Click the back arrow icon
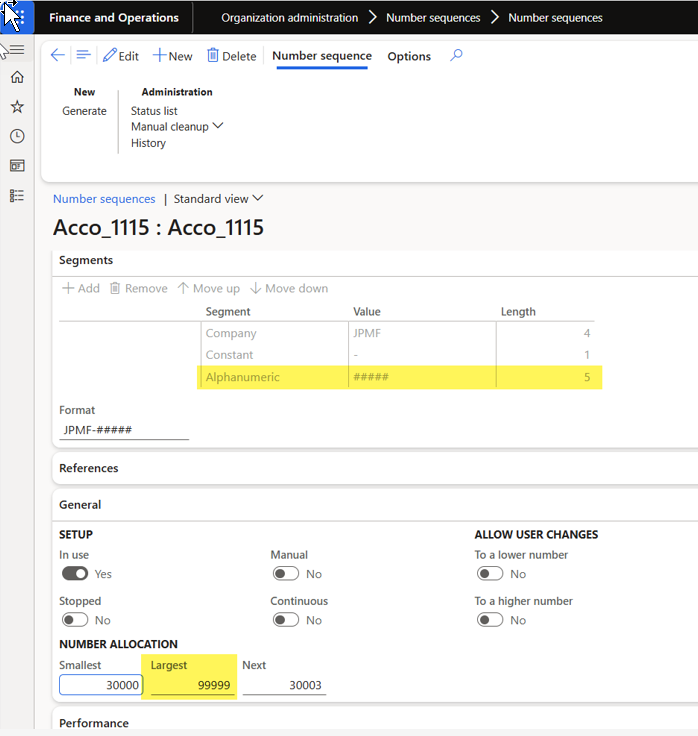Image resolution: width=698 pixels, height=736 pixels. coord(58,55)
